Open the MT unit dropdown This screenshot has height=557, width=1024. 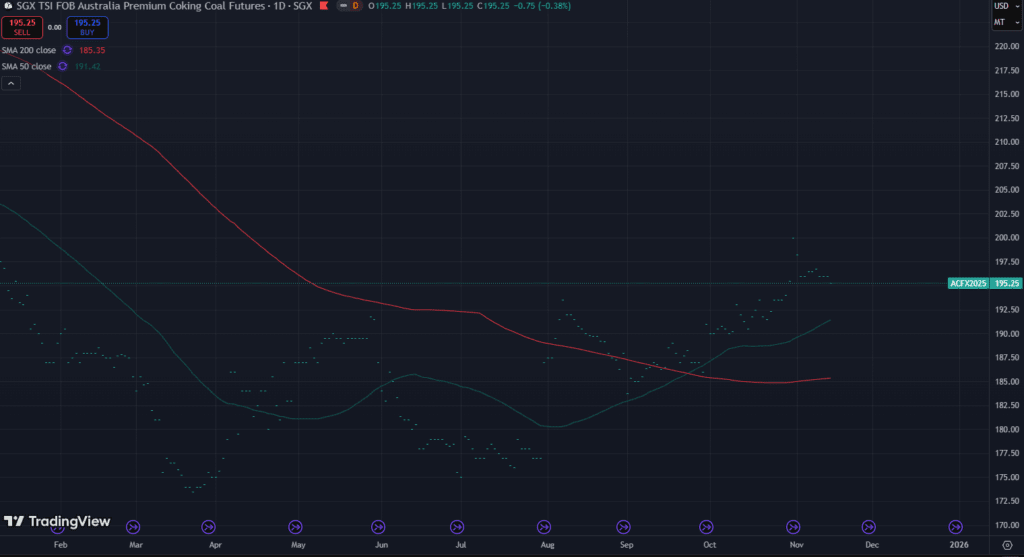(1000, 22)
